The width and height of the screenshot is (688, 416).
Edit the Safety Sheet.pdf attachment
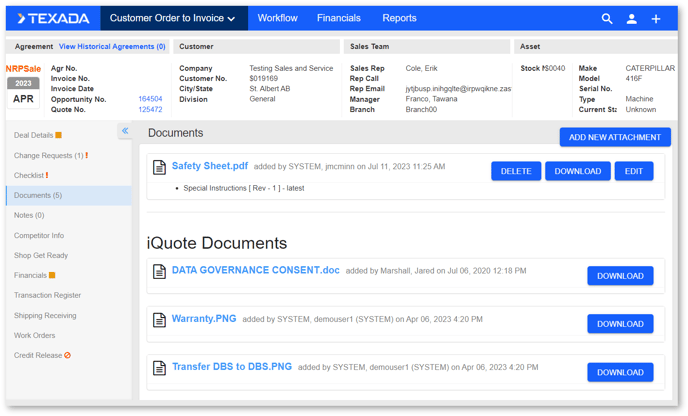click(x=634, y=171)
